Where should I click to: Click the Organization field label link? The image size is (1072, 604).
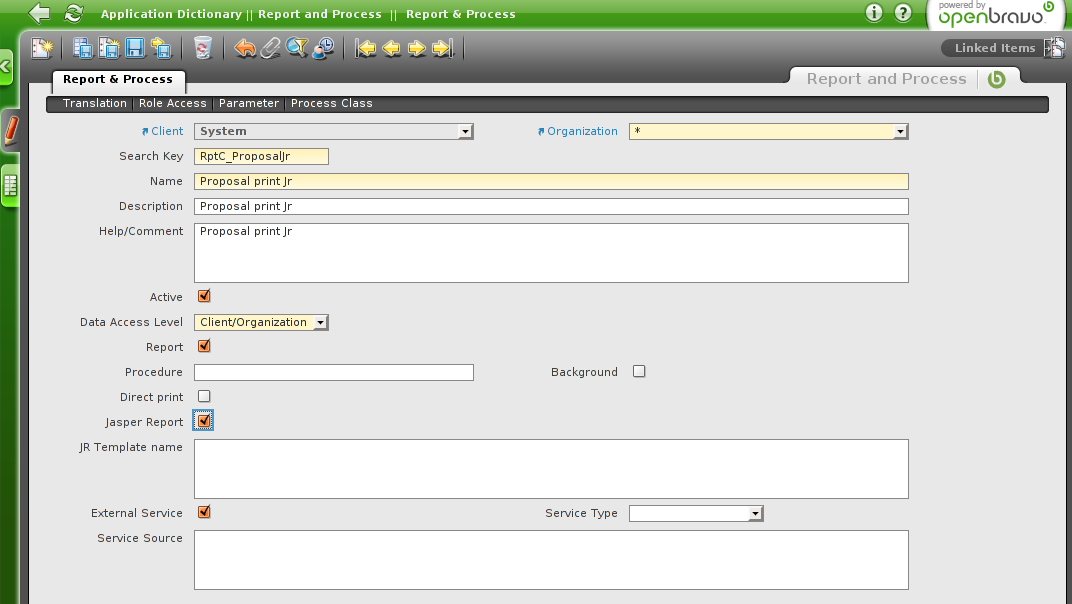582,131
